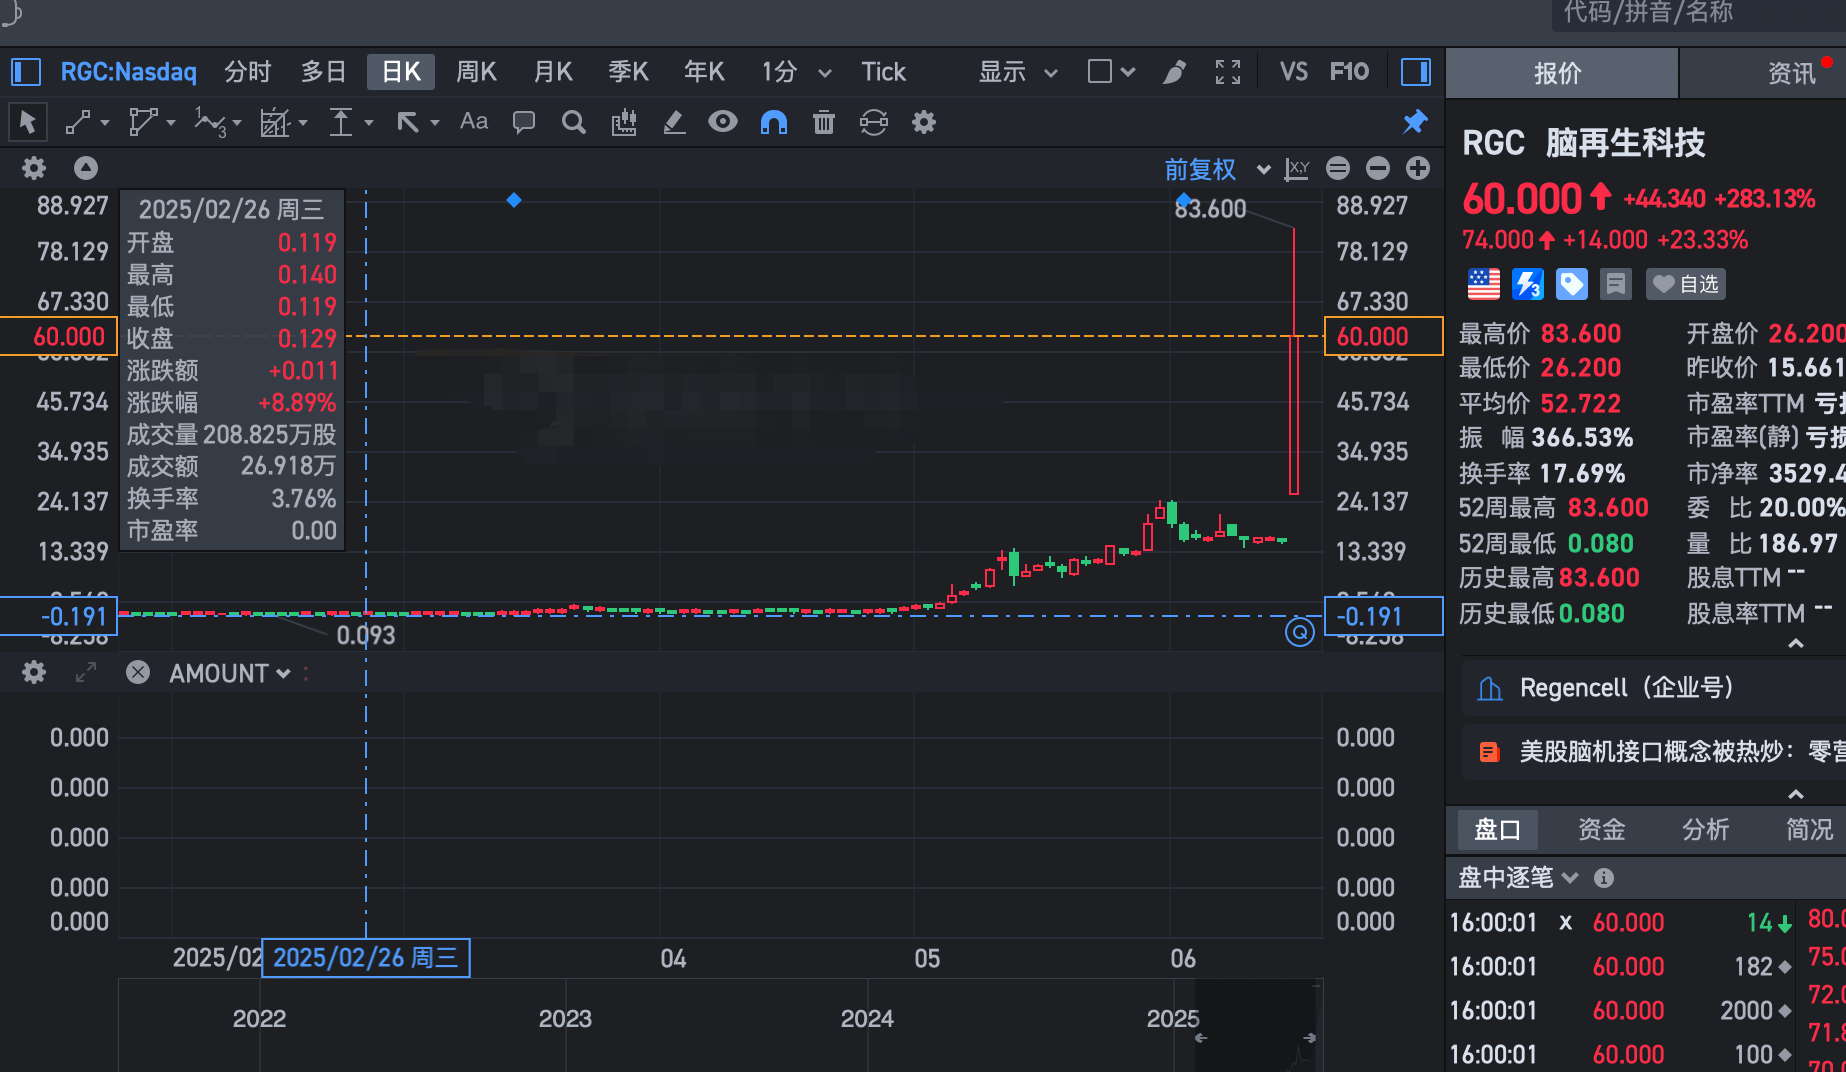The width and height of the screenshot is (1846, 1072).
Task: Open info icon next to 盘中逐笔
Action: click(x=1604, y=878)
